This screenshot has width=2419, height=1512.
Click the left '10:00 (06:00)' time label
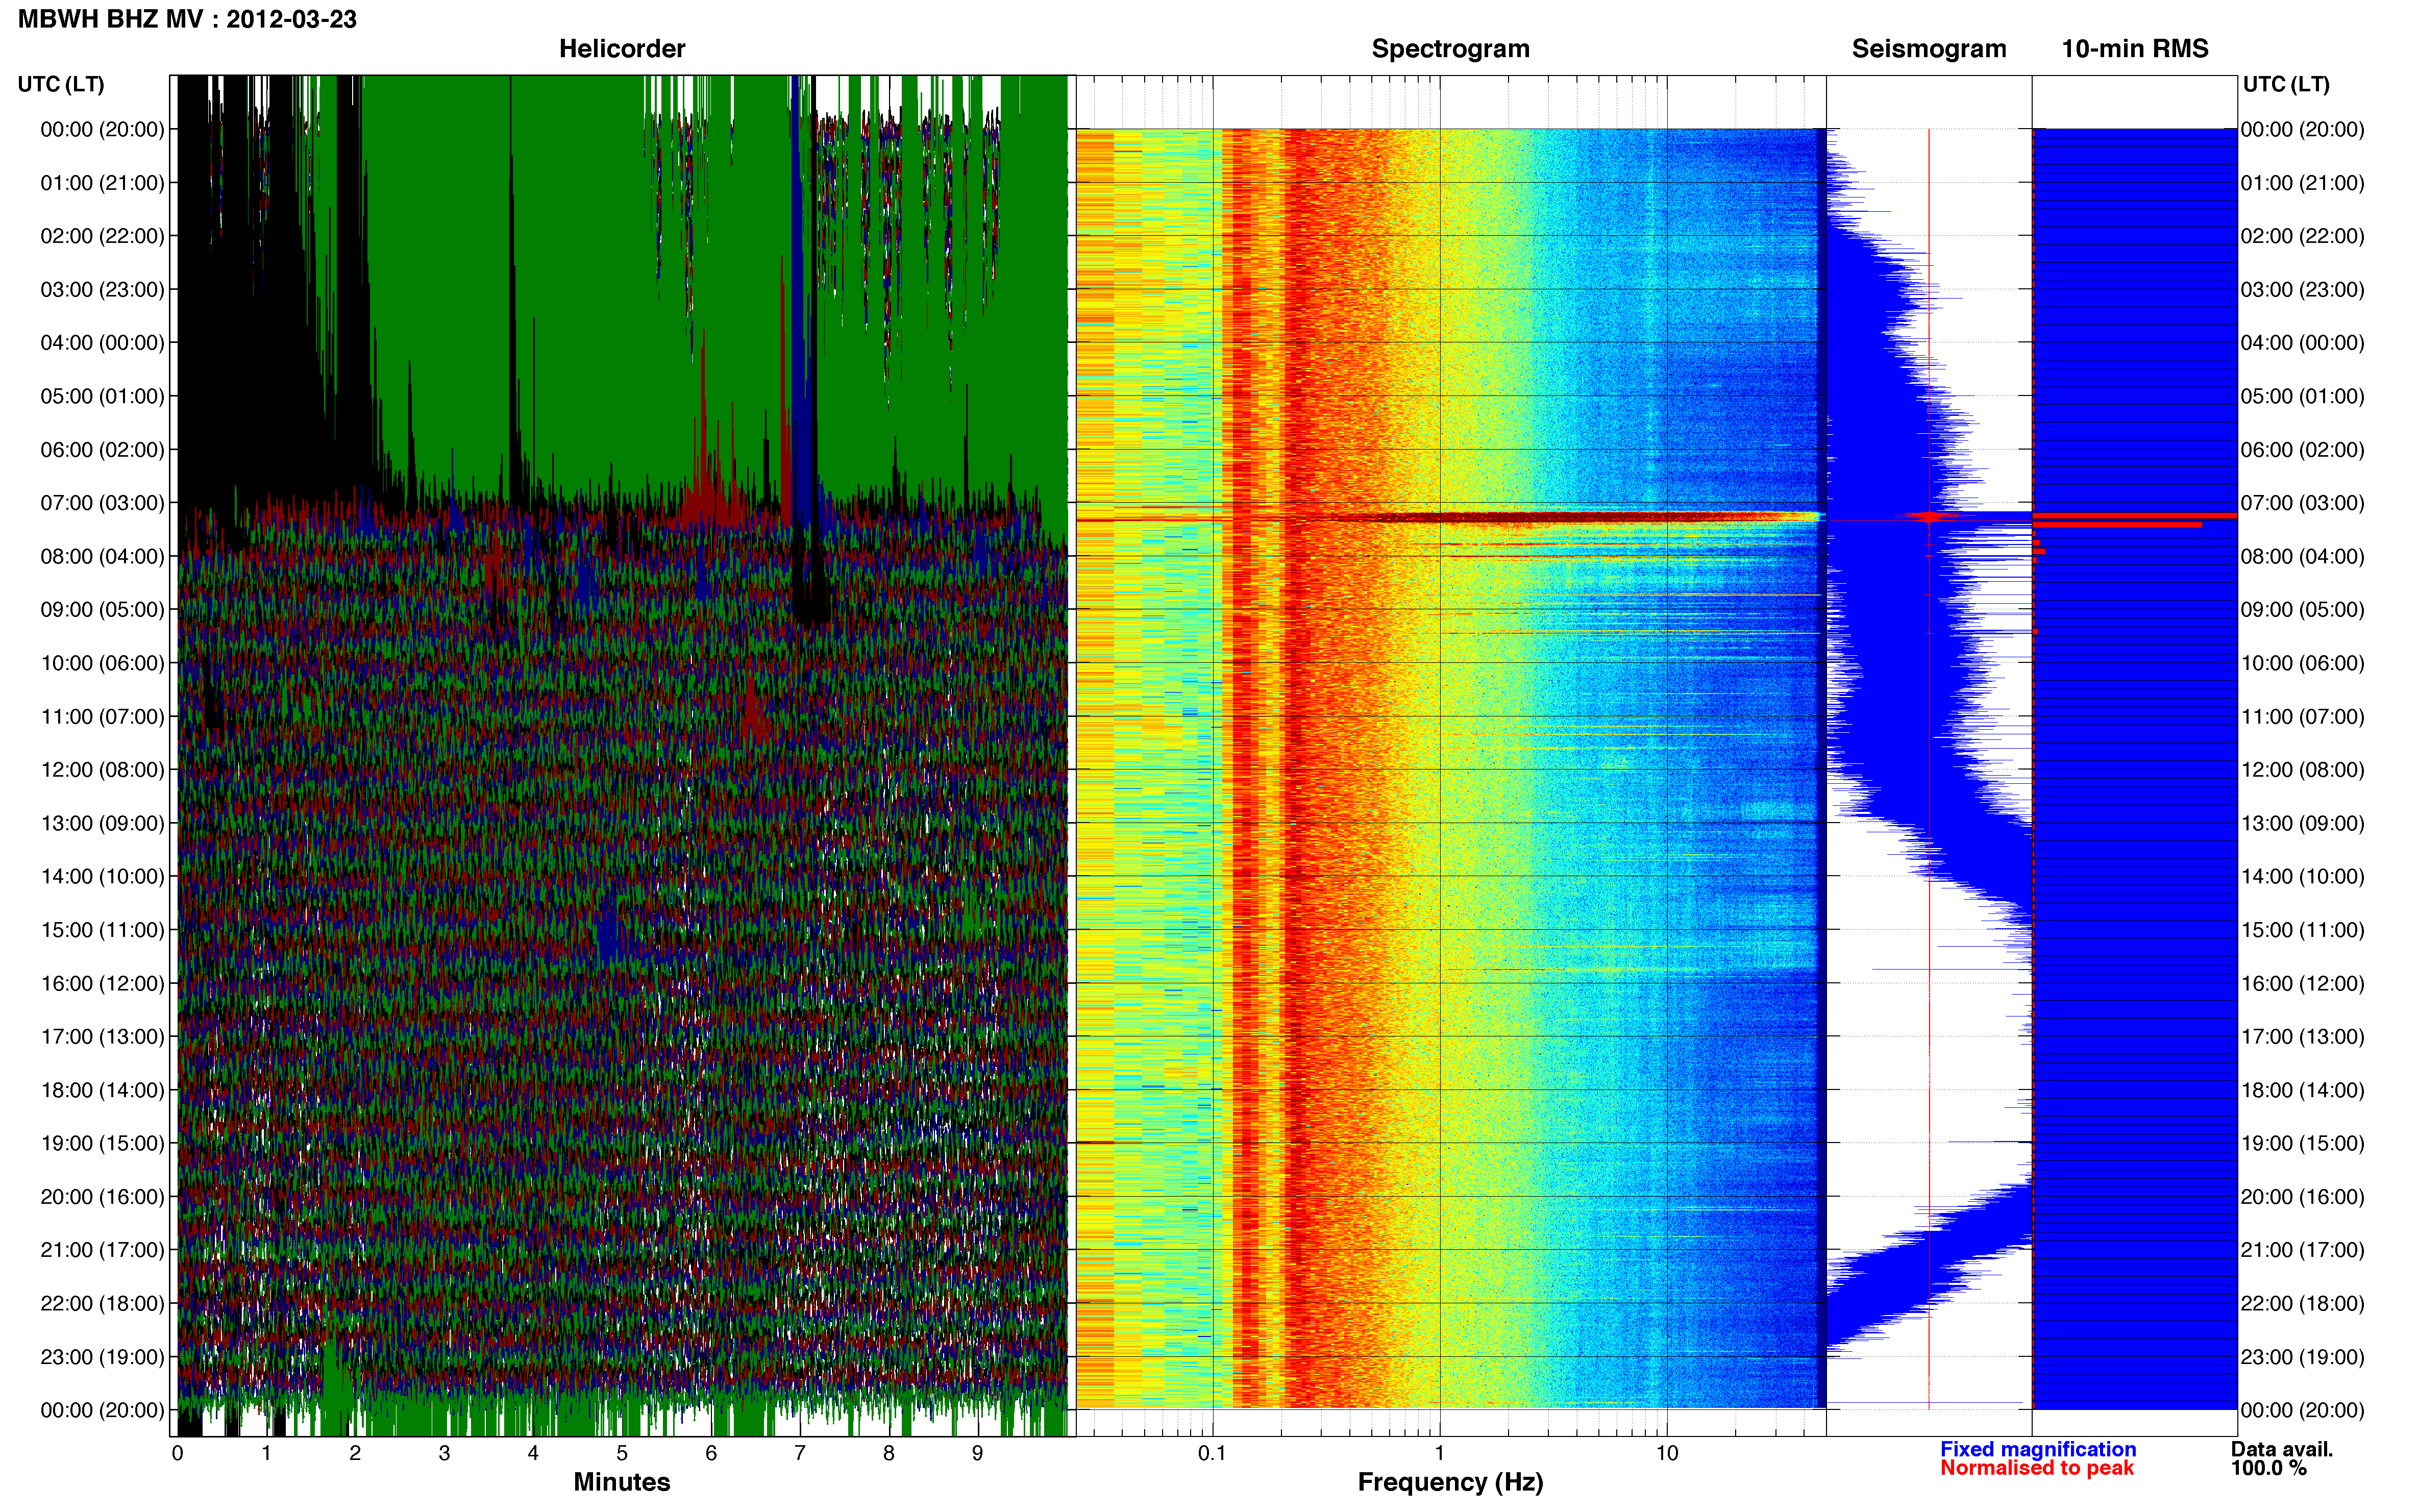click(x=102, y=663)
